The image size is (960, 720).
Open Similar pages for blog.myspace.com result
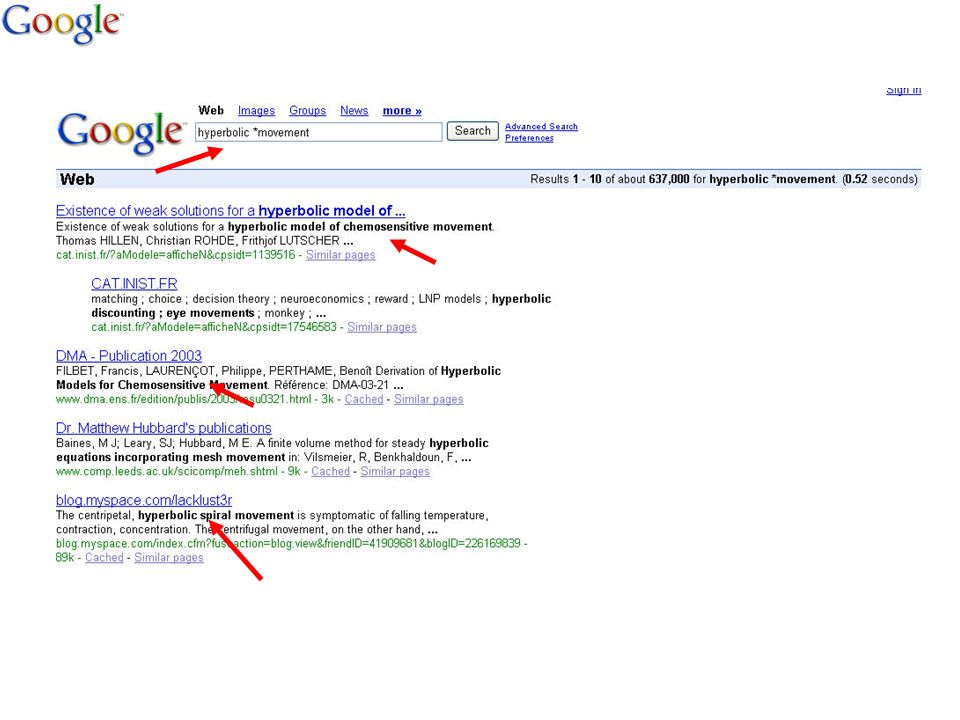(169, 558)
